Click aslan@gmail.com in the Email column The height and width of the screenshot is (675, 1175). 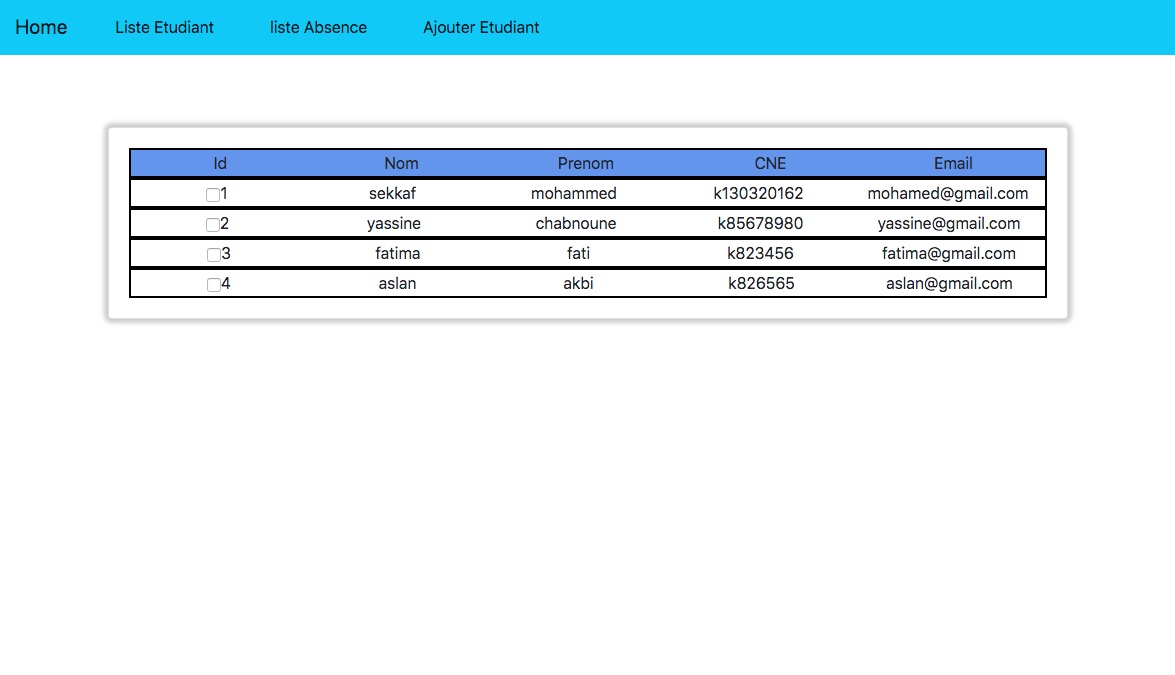pyautogui.click(x=949, y=283)
